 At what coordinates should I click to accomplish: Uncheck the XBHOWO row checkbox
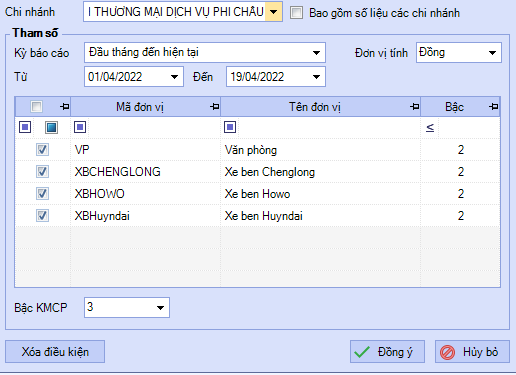click(x=42, y=193)
